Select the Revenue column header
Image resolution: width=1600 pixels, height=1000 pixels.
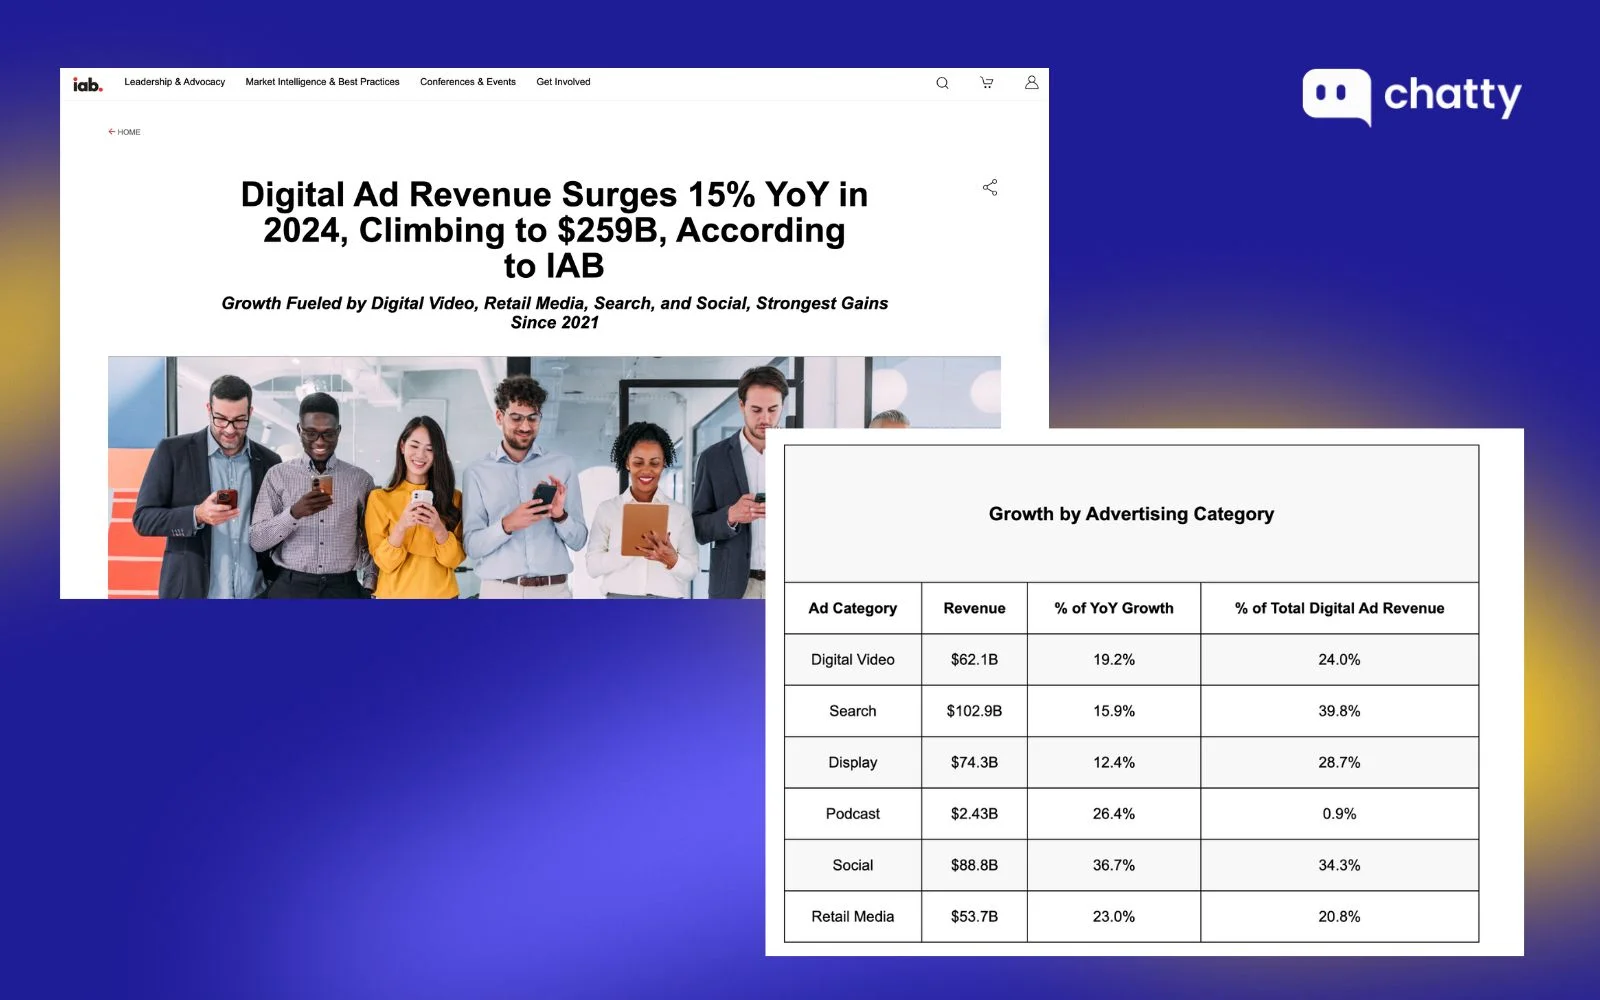point(974,608)
